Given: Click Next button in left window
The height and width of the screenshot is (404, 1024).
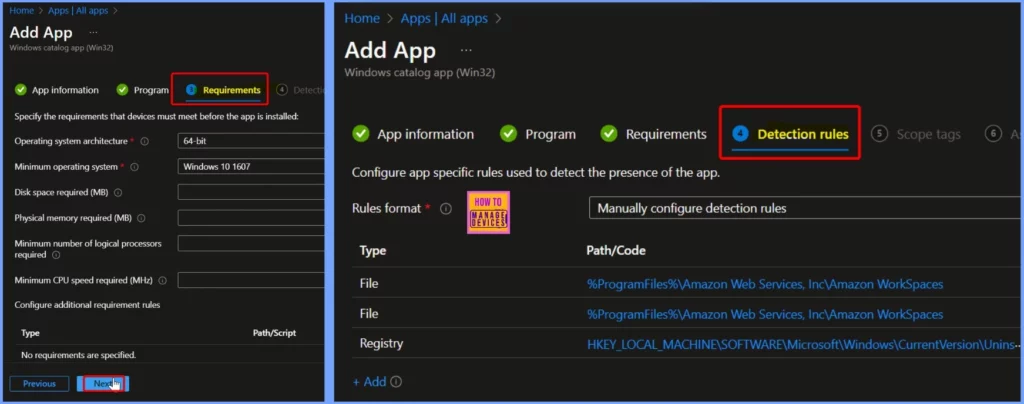Looking at the screenshot, I should (x=103, y=384).
